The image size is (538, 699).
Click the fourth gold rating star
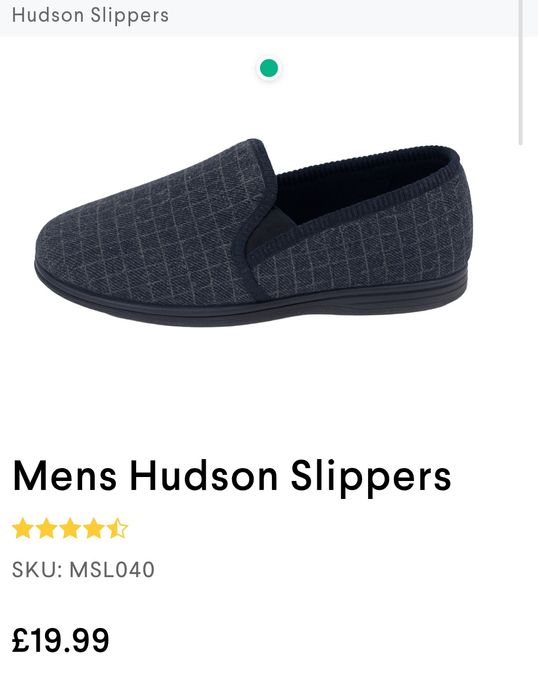click(x=94, y=529)
